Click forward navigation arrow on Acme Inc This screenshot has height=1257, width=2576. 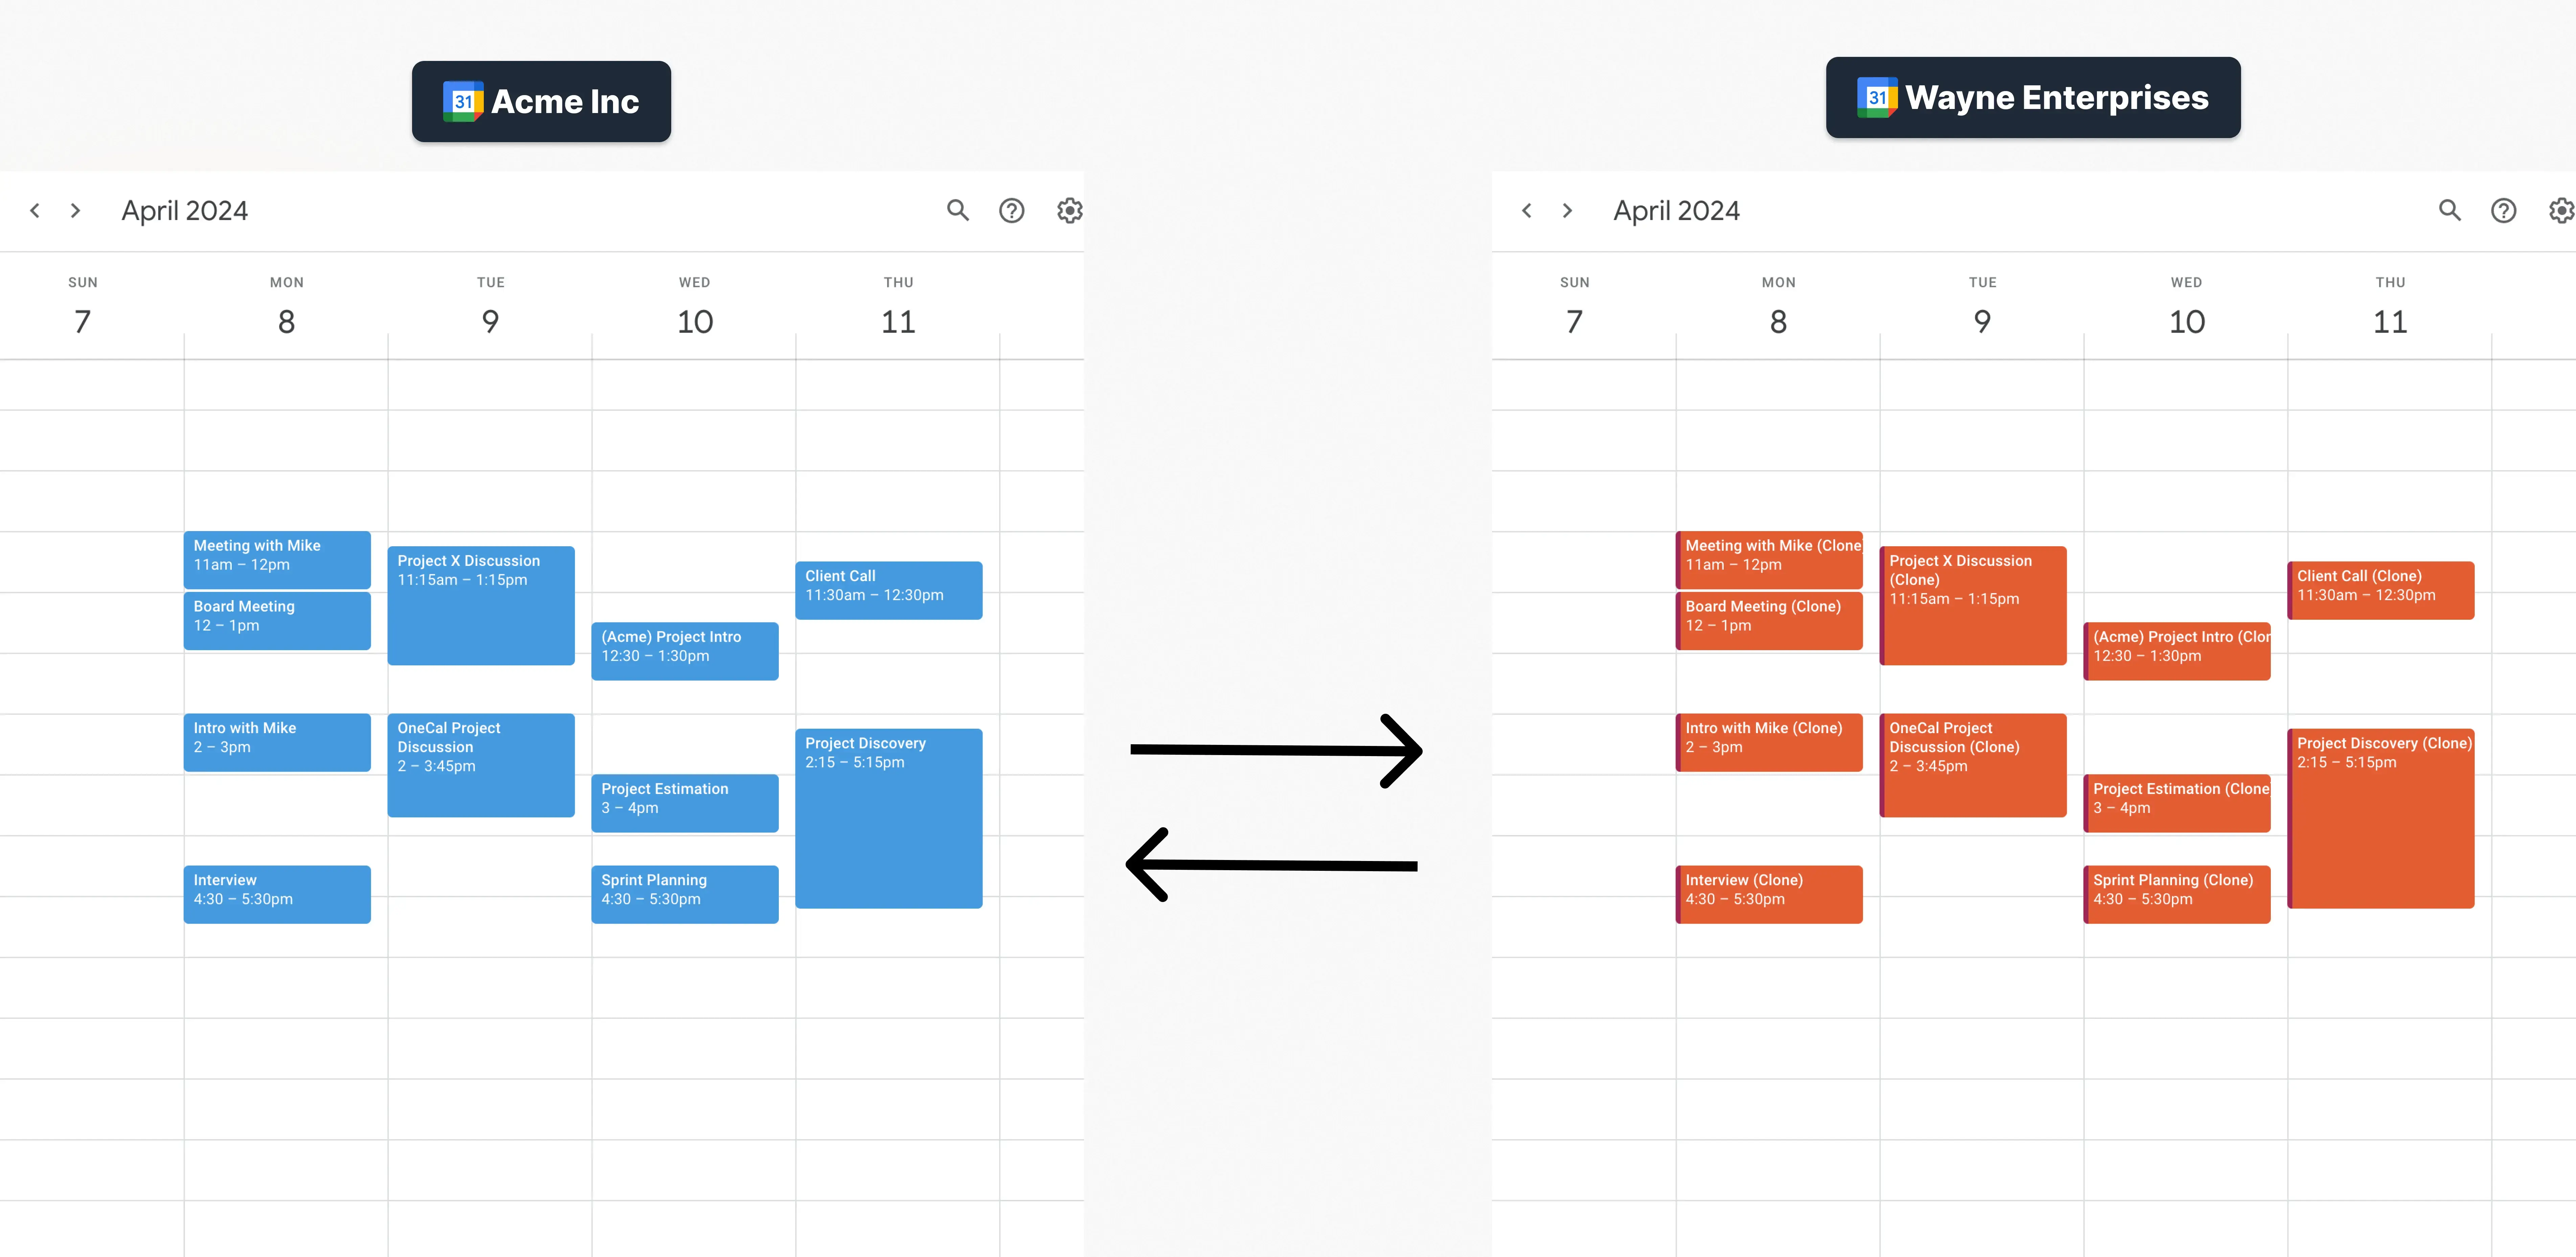click(75, 210)
